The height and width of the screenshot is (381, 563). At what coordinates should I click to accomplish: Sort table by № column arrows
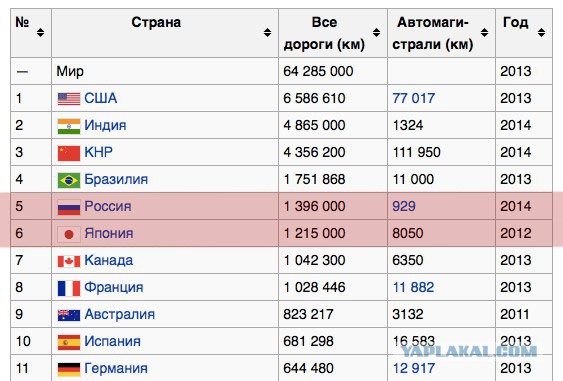click(x=41, y=33)
